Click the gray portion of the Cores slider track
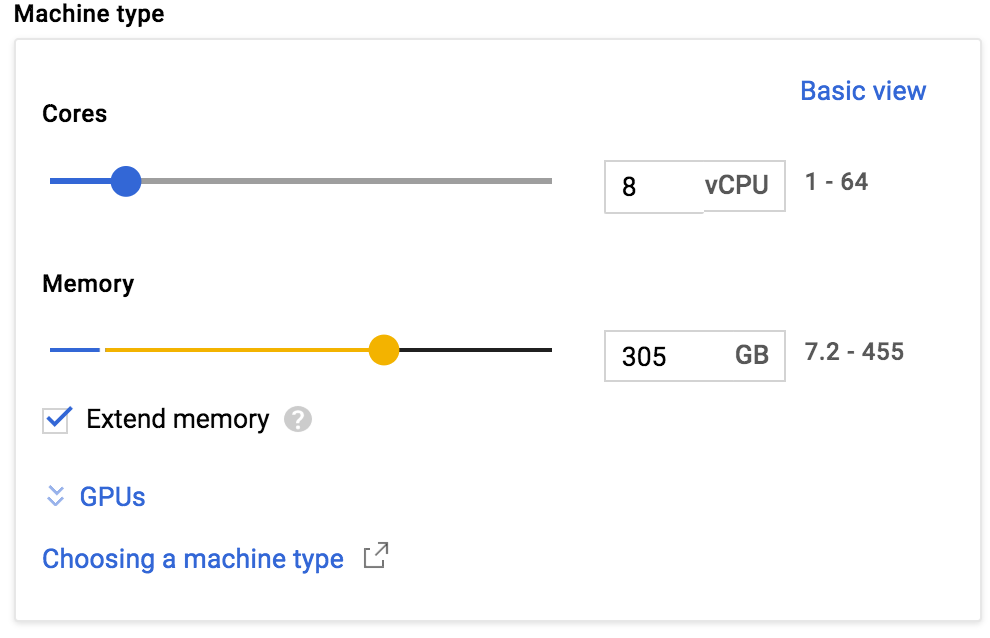This screenshot has height=638, width=990. click(347, 181)
